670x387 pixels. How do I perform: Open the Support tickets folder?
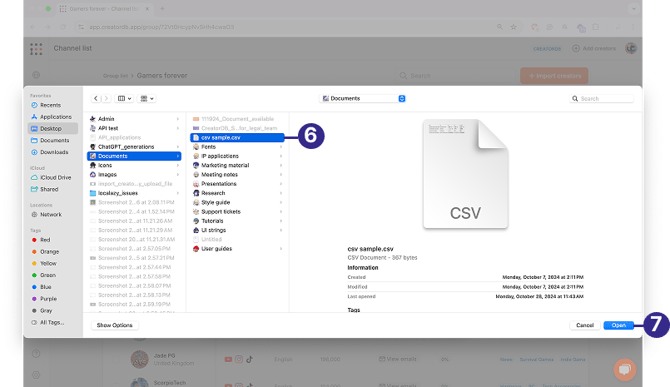pos(237,212)
